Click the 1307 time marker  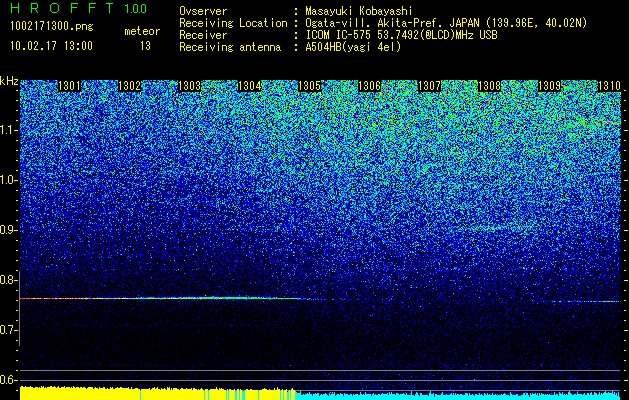(x=429, y=86)
